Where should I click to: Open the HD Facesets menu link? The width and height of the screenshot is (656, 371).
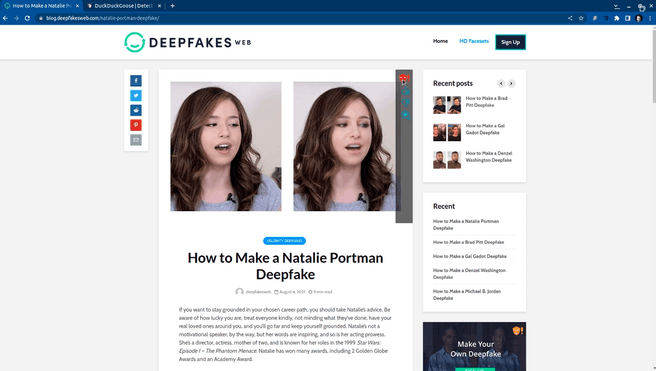(x=474, y=41)
